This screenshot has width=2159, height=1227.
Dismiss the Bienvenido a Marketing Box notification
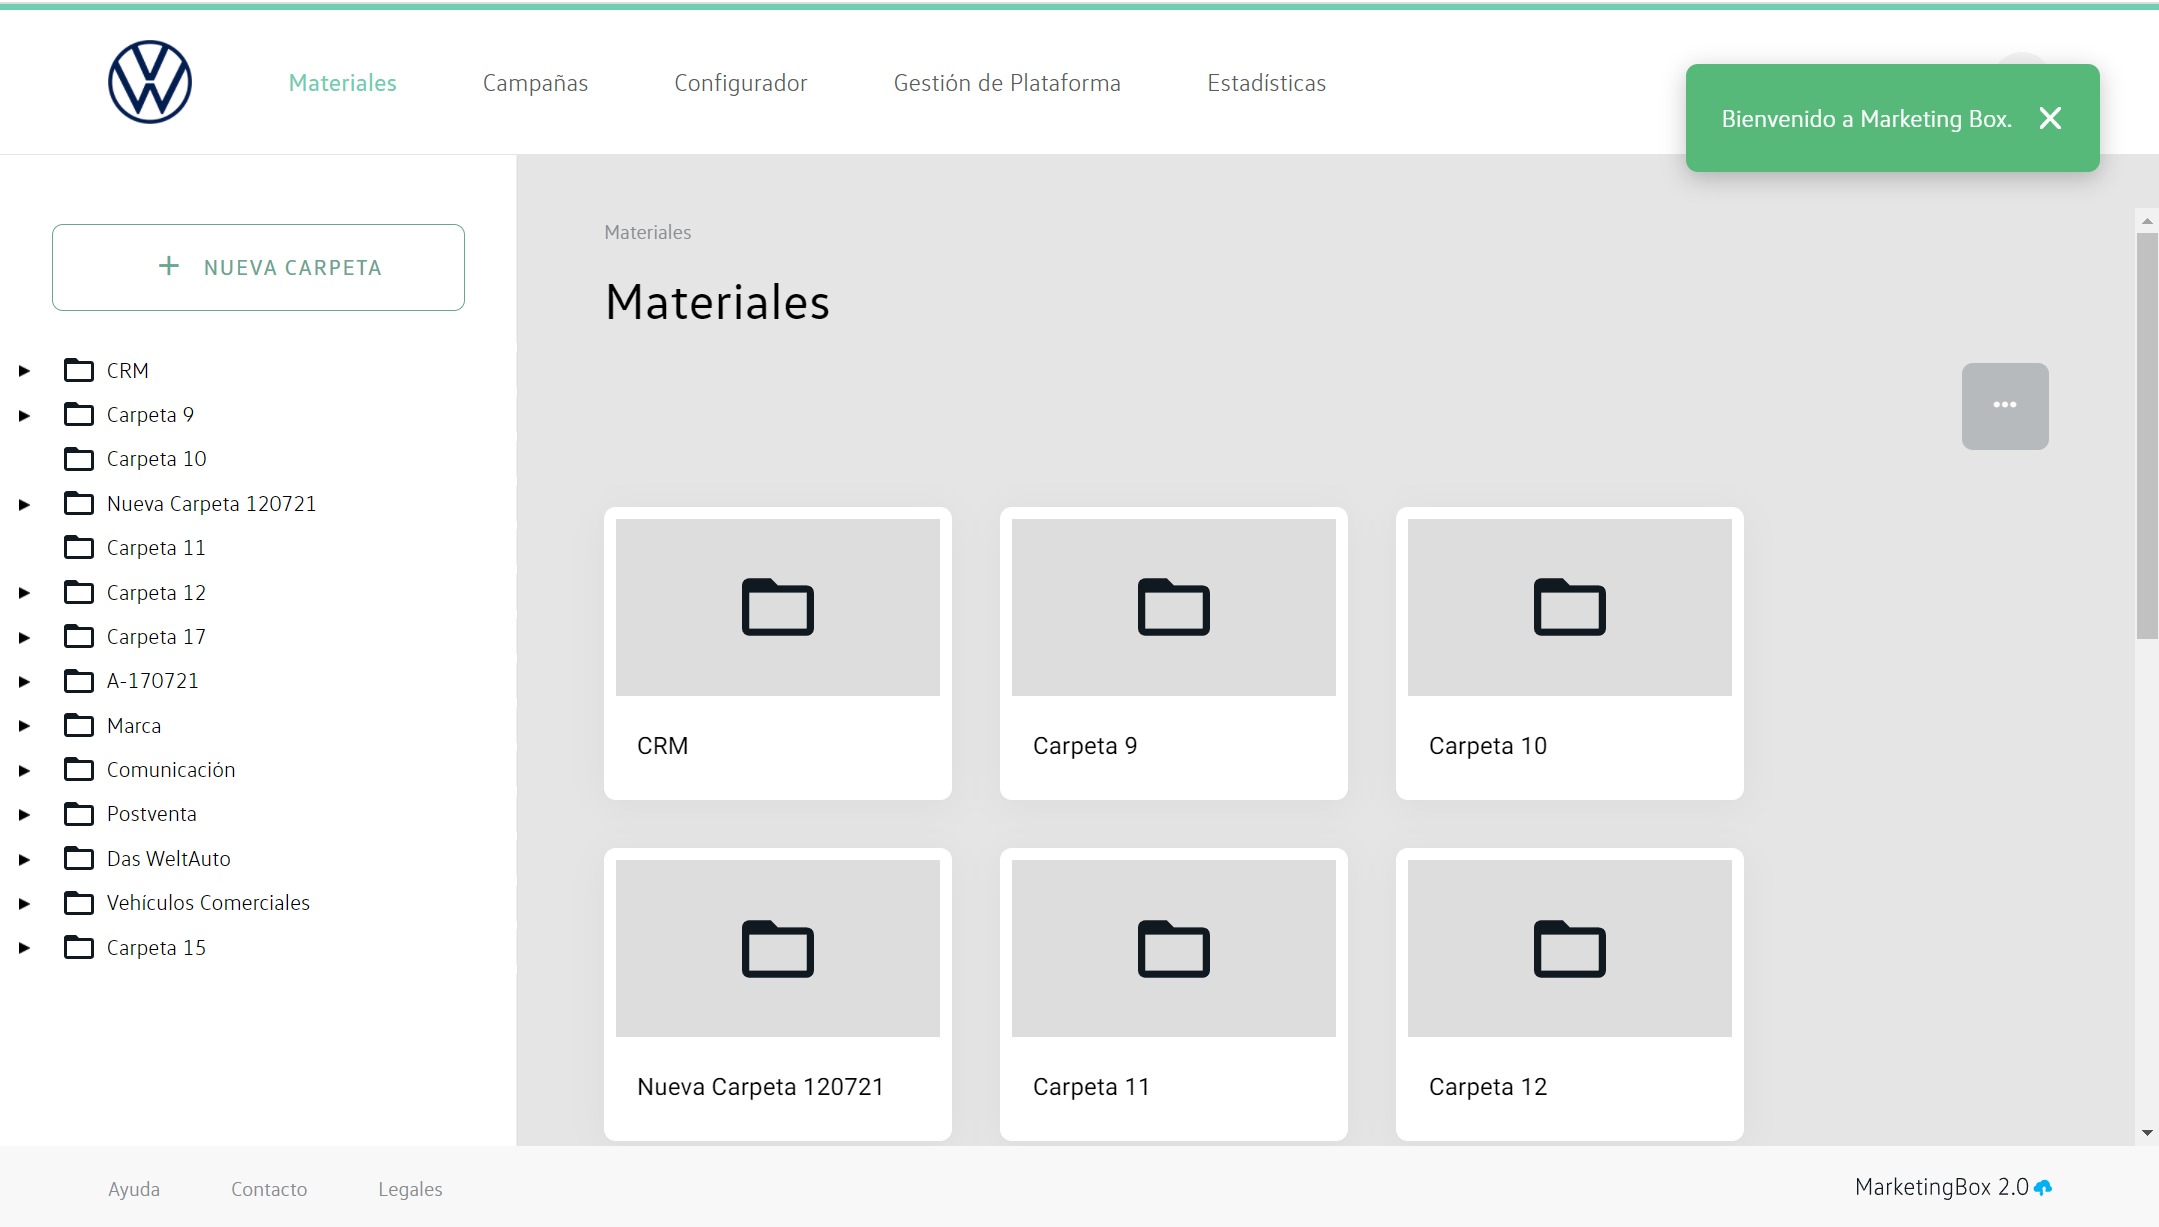[2050, 119]
